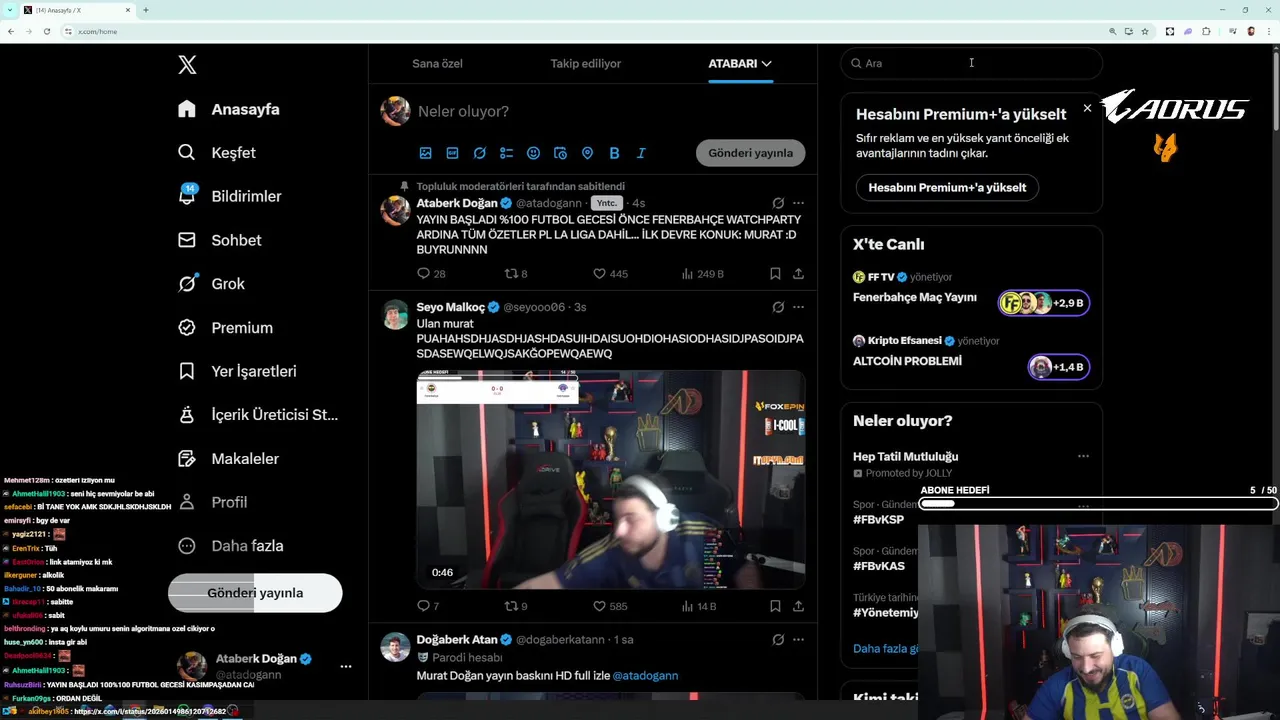Open the browser extensions puzzle icon

pos(1206,31)
